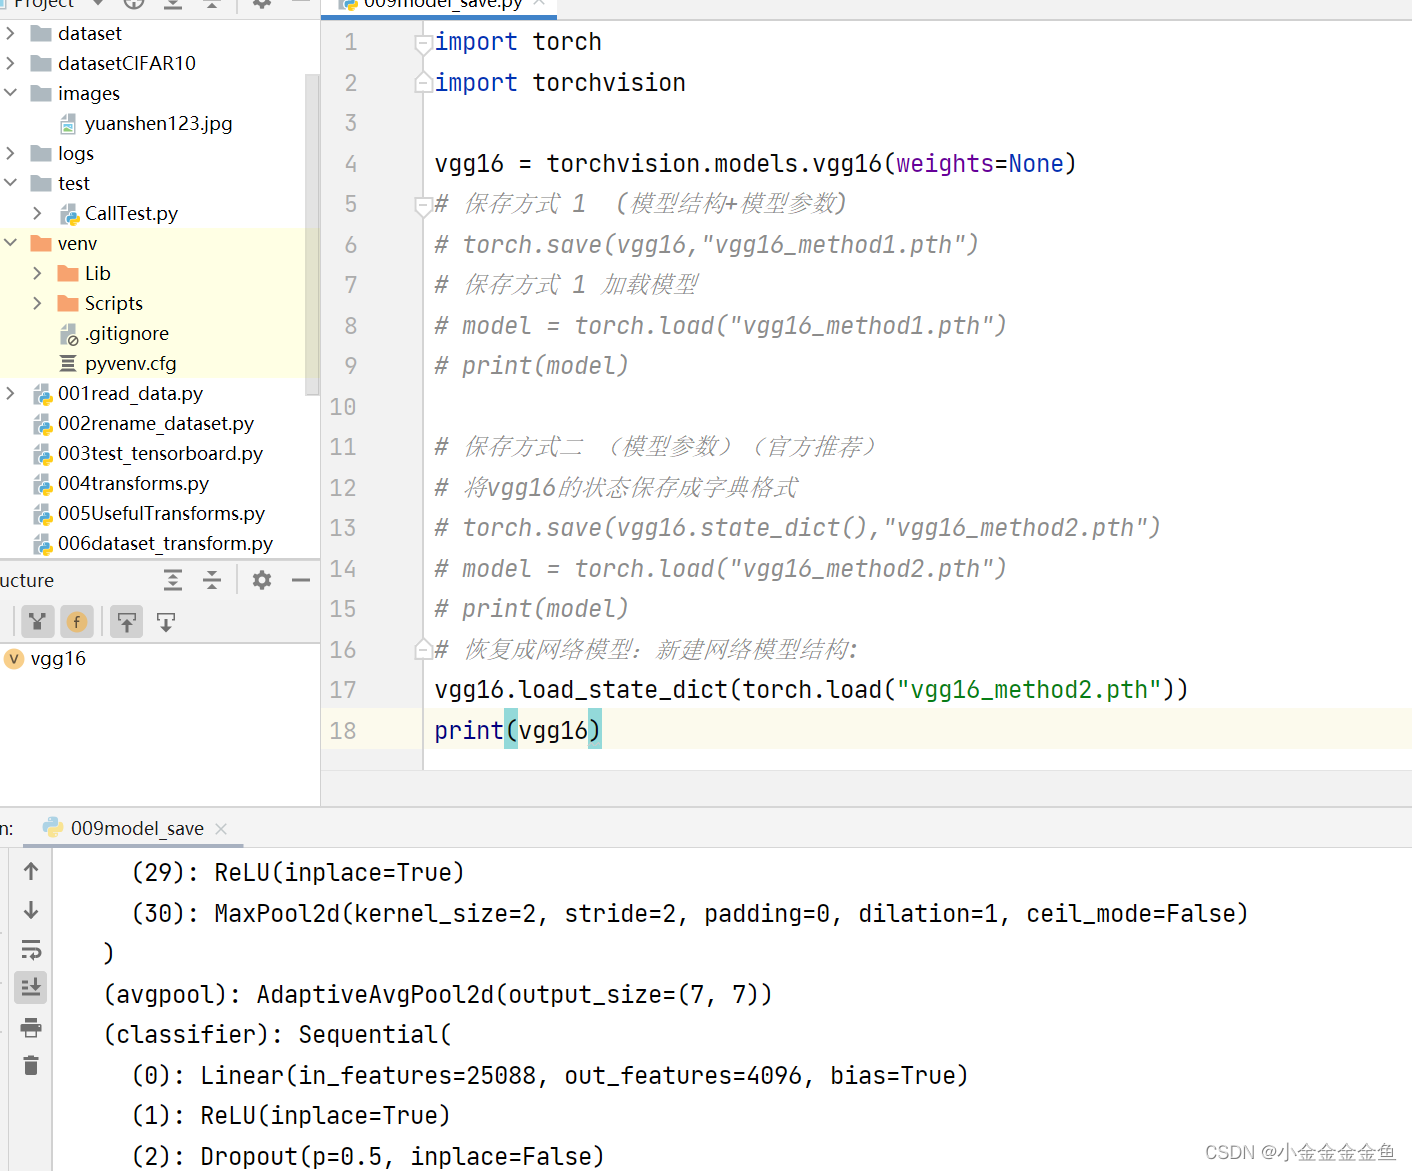Expand the Lib folder
Viewport: 1412px width, 1171px height.
click(37, 273)
